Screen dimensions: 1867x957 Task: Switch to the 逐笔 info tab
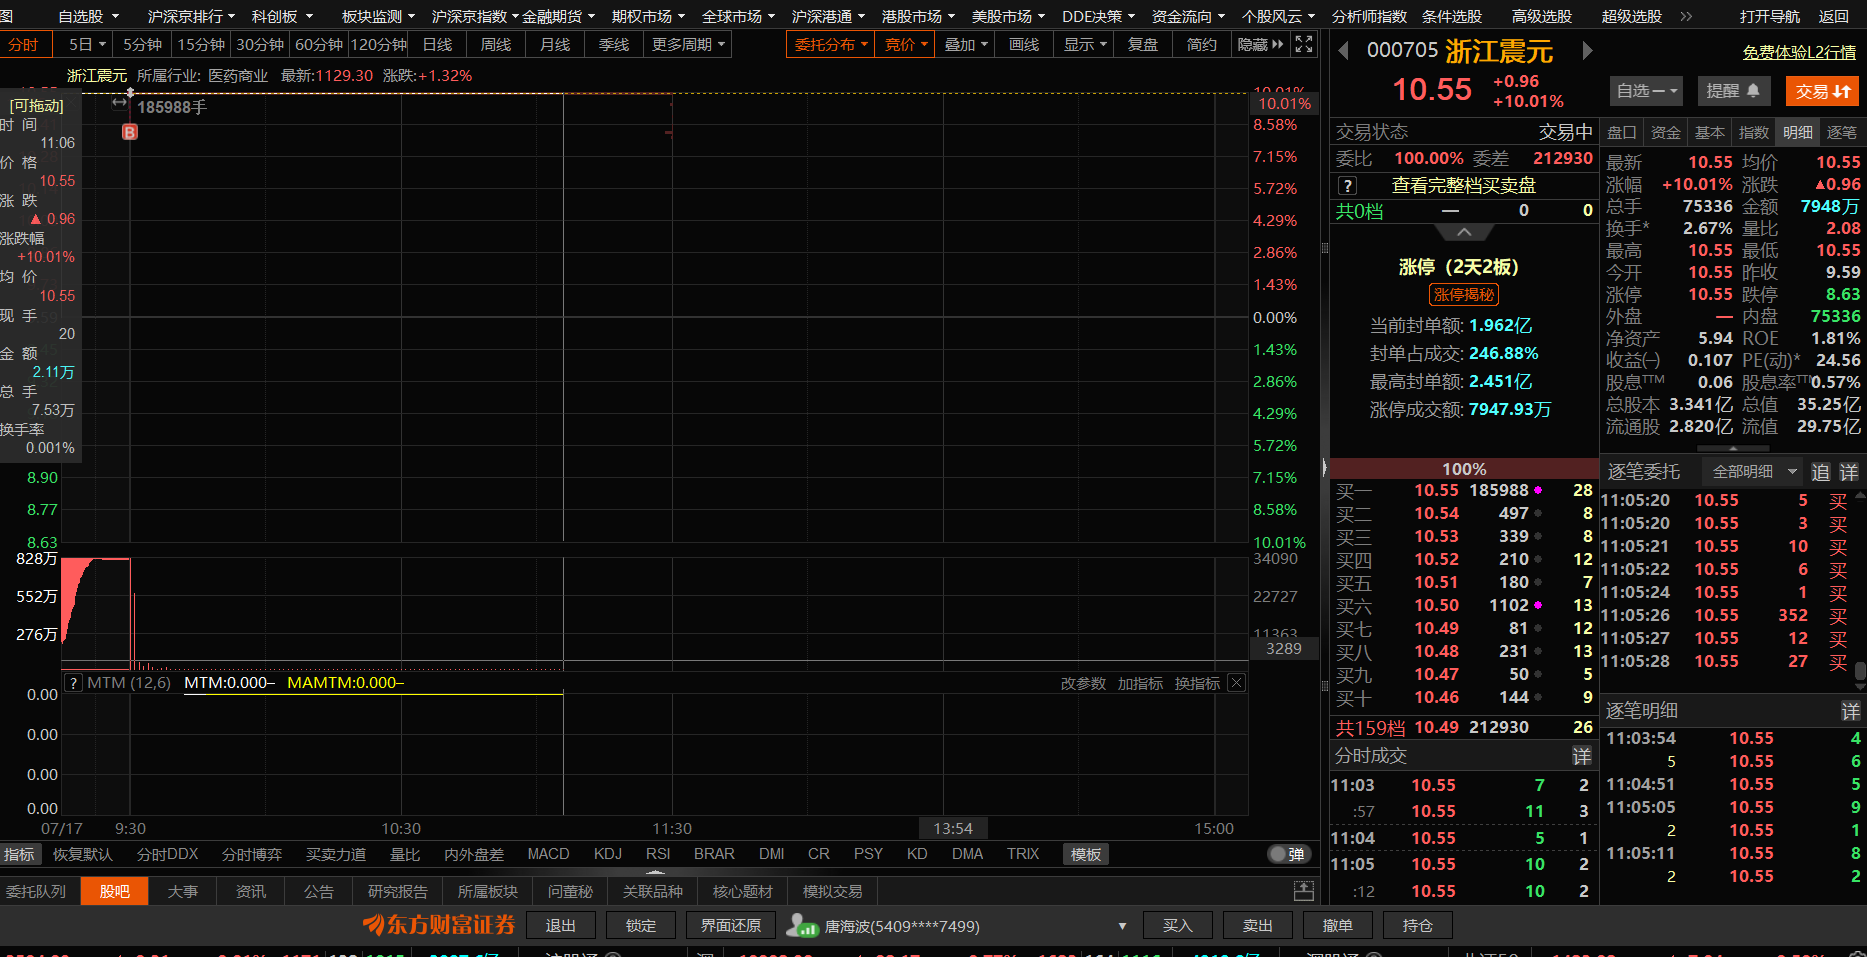click(1841, 132)
